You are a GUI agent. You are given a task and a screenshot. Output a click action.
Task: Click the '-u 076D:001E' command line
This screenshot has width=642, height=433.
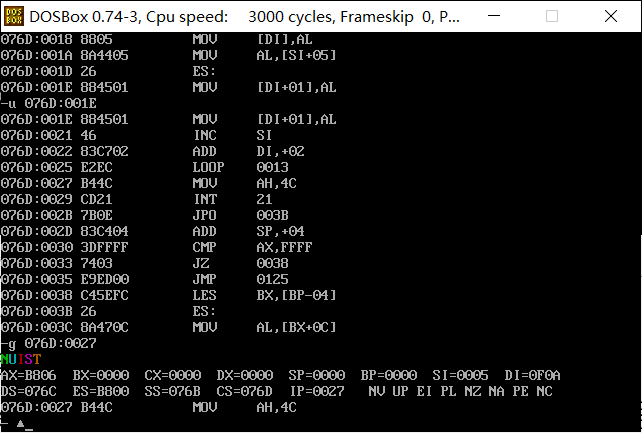pyautogui.click(x=48, y=103)
